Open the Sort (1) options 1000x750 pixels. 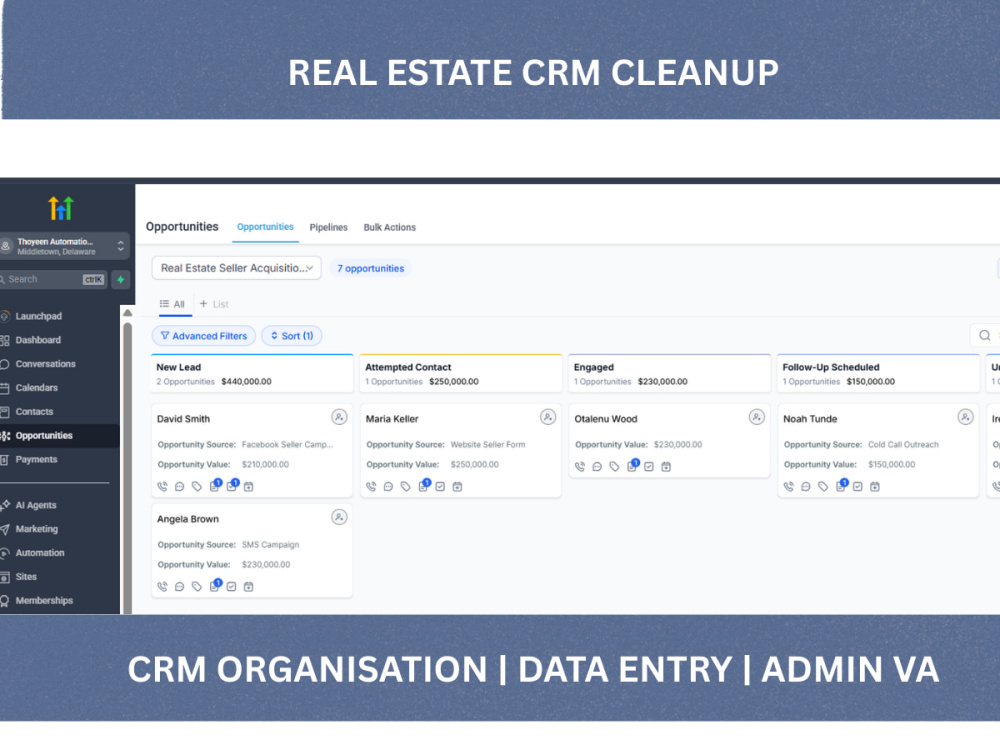coord(292,336)
